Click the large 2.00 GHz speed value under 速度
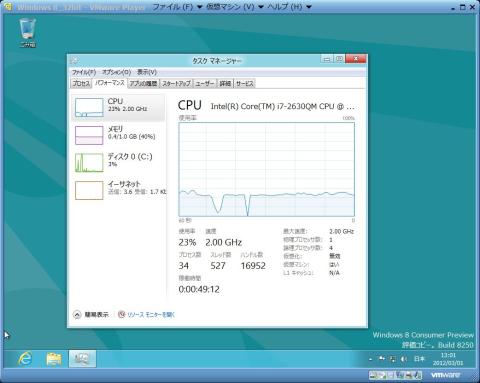The height and width of the screenshot is (383, 480). tap(224, 242)
